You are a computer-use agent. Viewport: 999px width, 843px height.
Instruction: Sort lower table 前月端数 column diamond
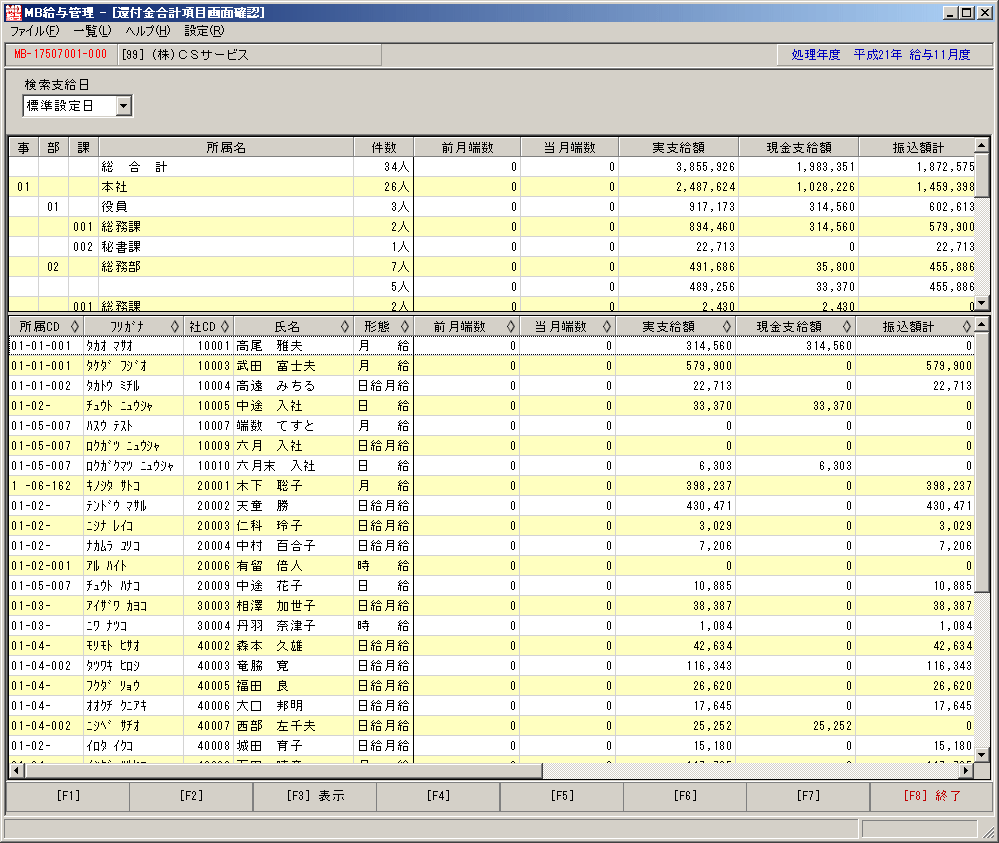tap(510, 327)
